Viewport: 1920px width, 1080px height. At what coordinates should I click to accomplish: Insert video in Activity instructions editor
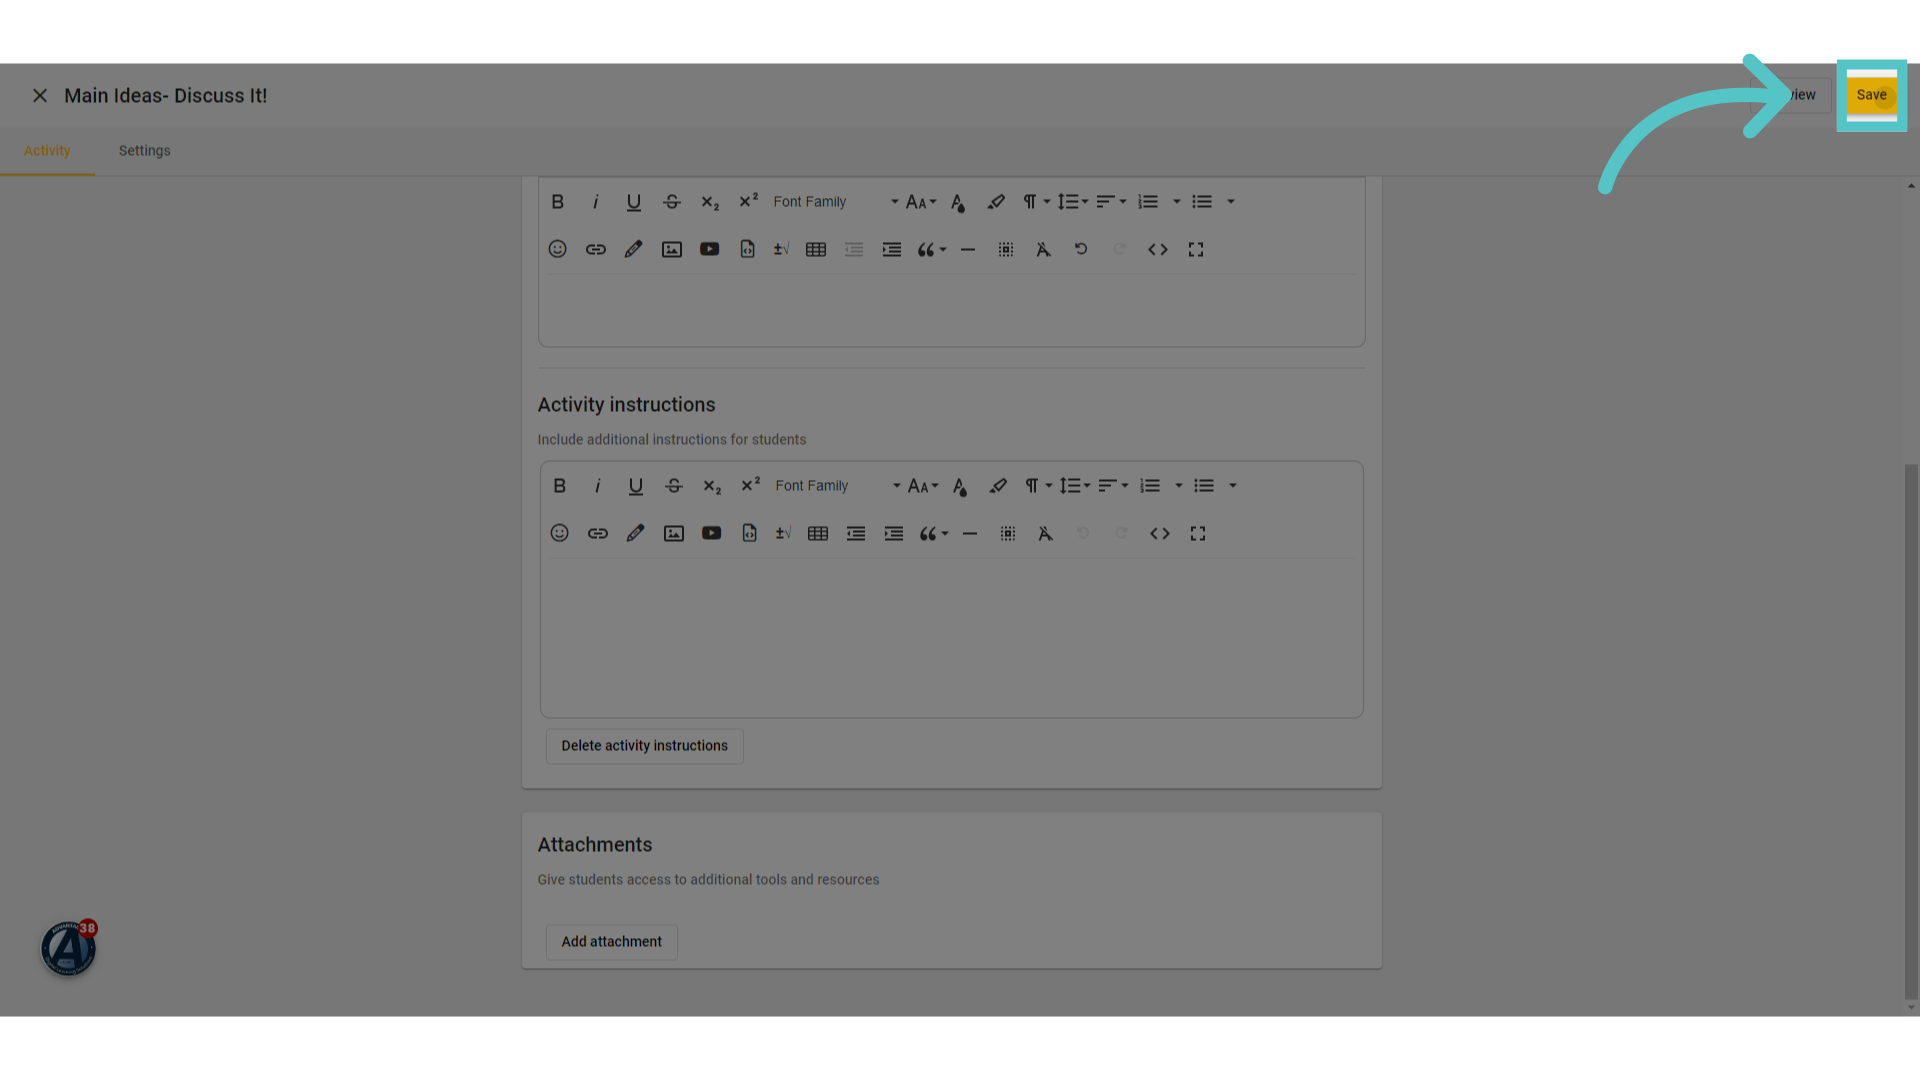712,533
